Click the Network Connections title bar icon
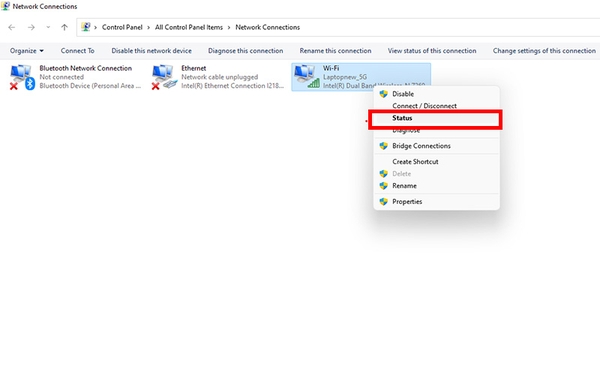 5,6
